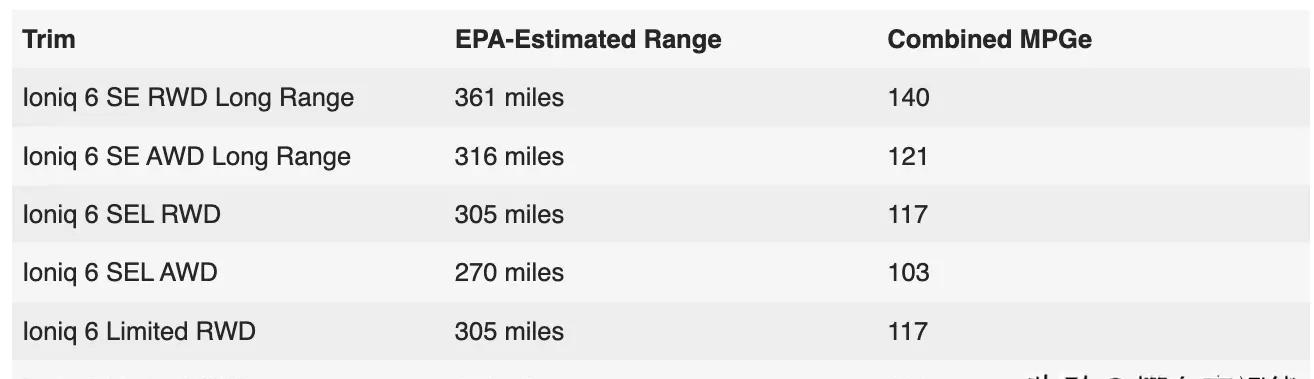Click the Trim column header

48,40
